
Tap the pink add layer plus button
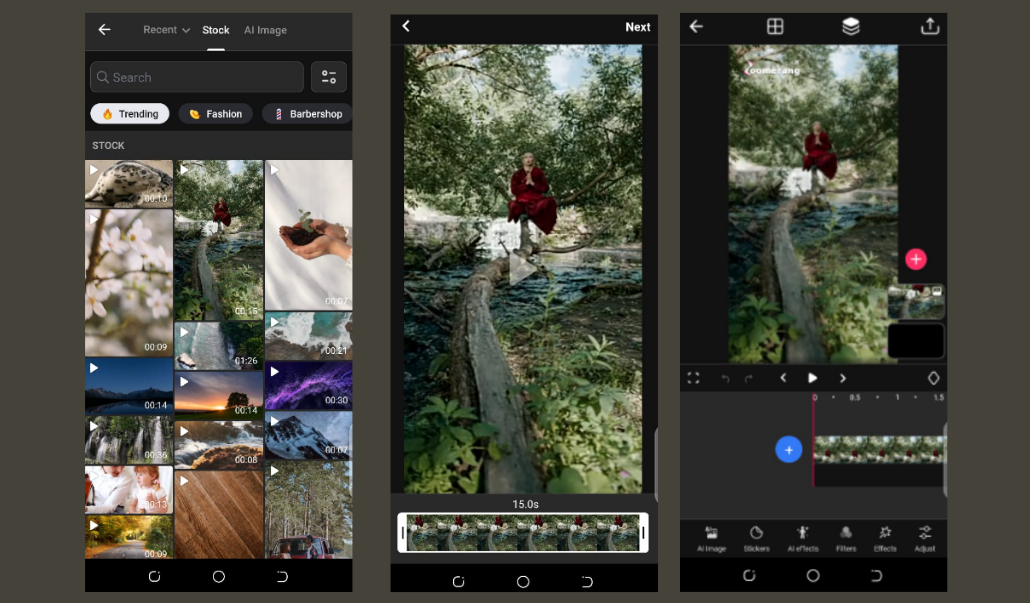click(x=916, y=259)
